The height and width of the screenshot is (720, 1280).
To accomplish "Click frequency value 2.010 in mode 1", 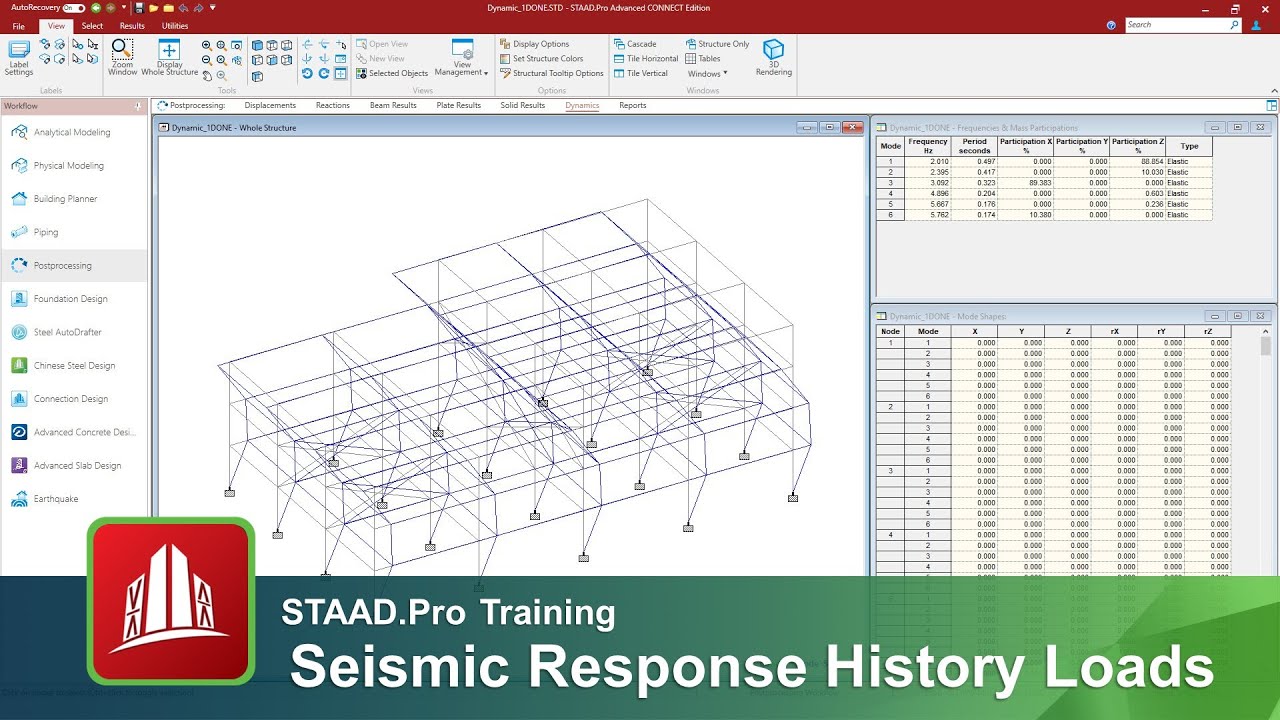I will tap(928, 161).
